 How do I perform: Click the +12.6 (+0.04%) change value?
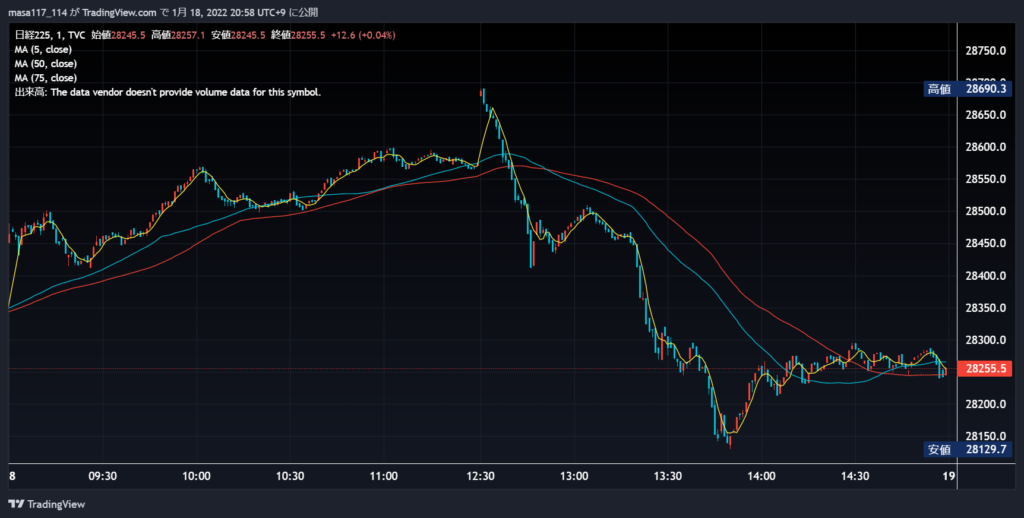[362, 35]
